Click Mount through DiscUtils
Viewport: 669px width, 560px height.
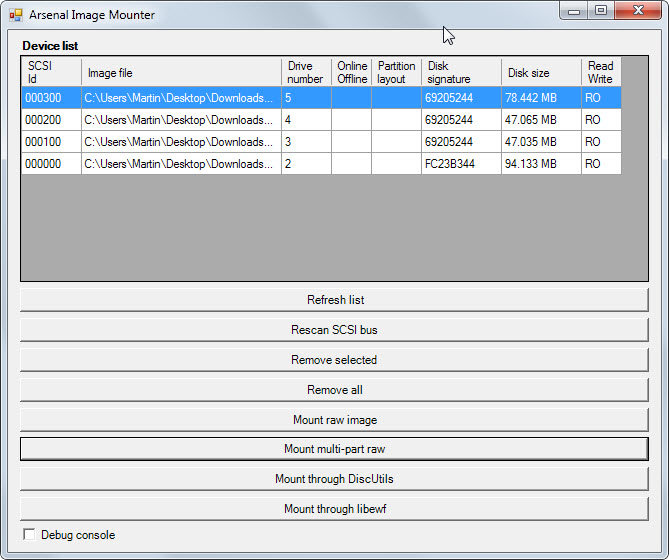334,479
